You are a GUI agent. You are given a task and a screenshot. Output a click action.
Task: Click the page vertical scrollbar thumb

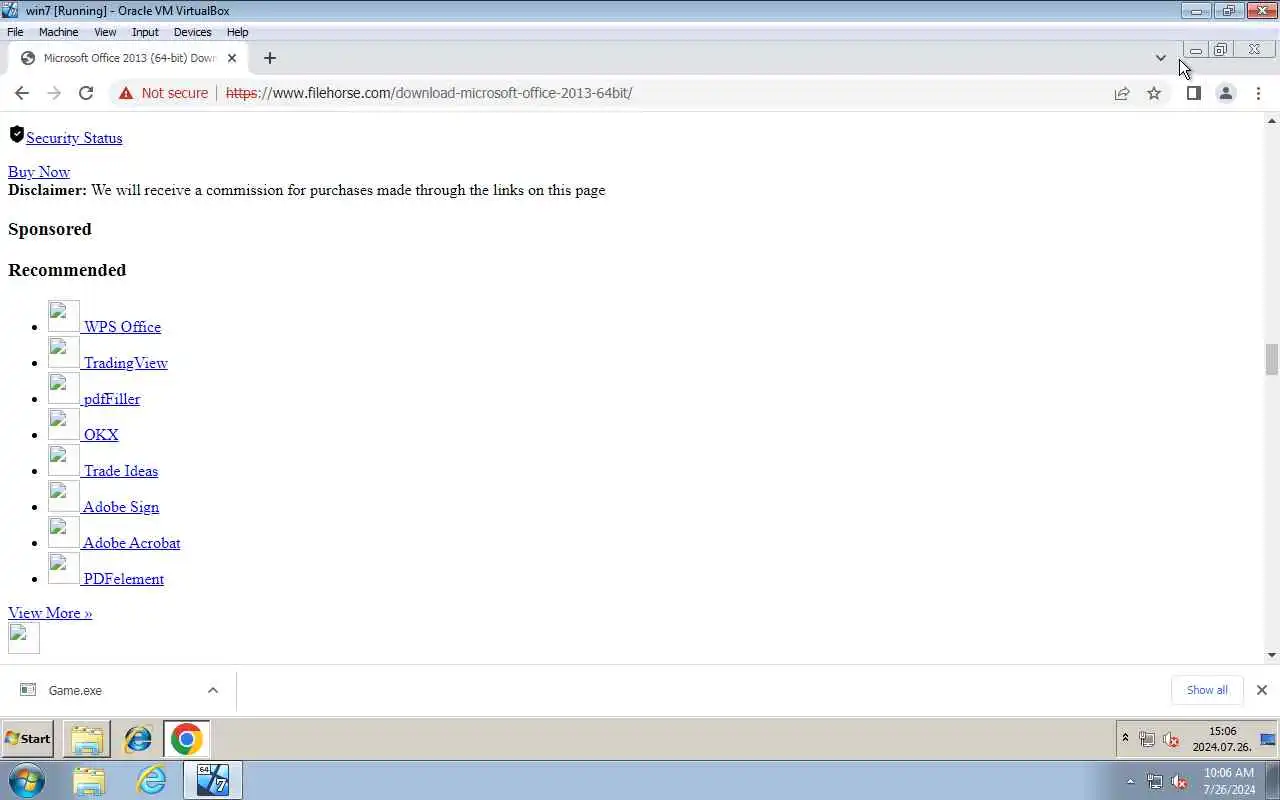coord(1271,359)
